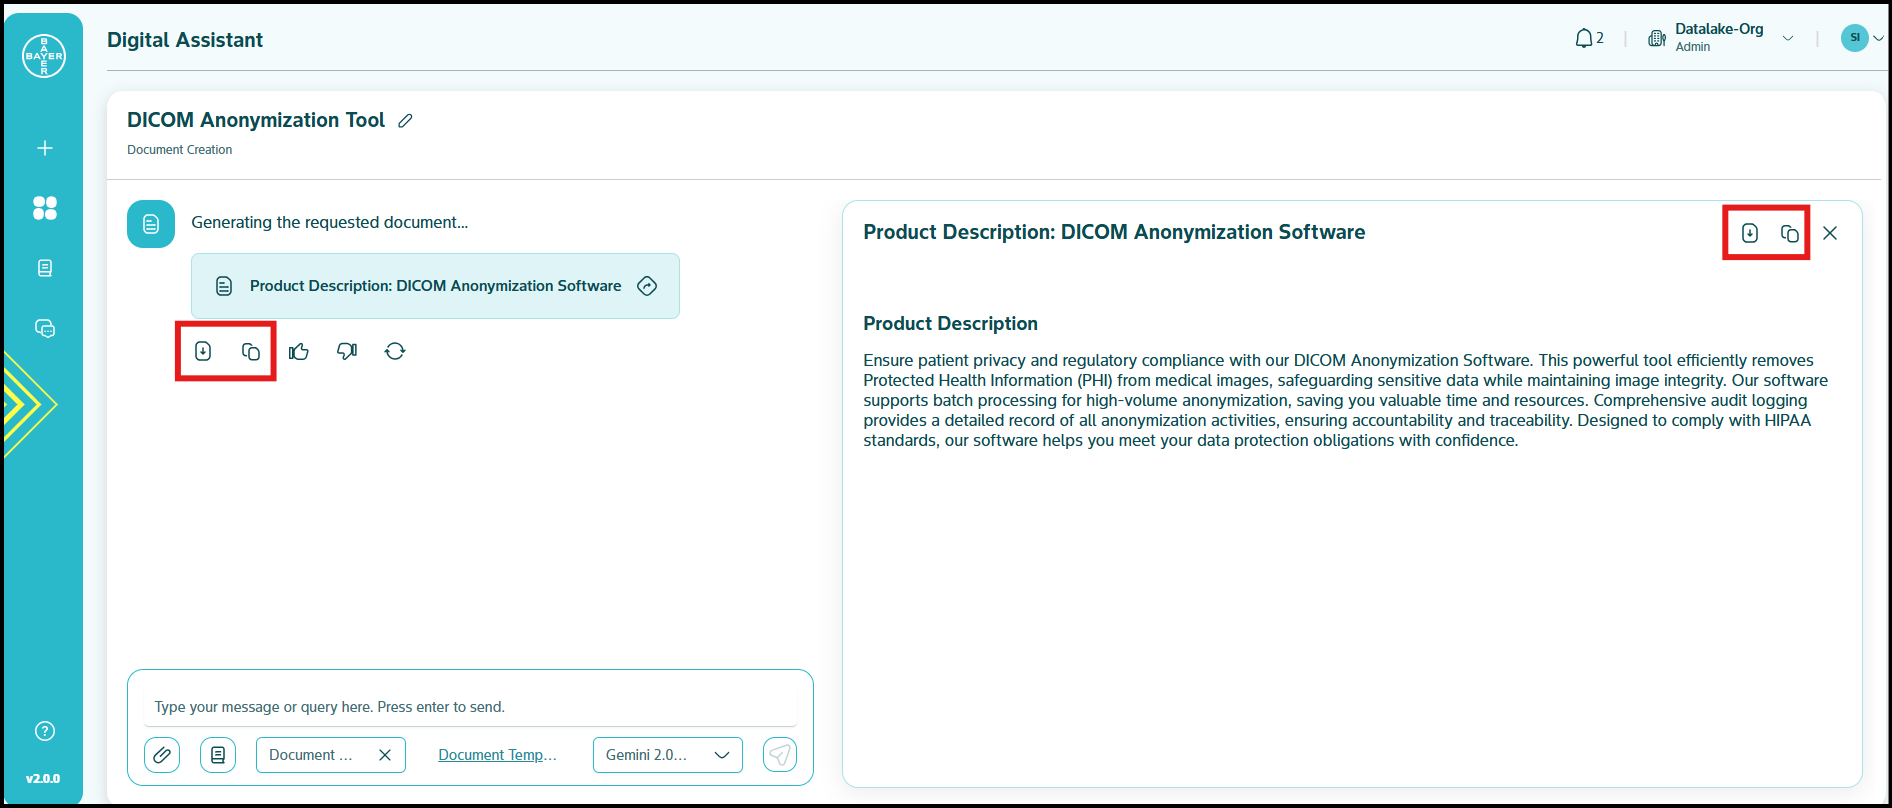
Task: Attach a file with paperclip icon
Action: (162, 755)
